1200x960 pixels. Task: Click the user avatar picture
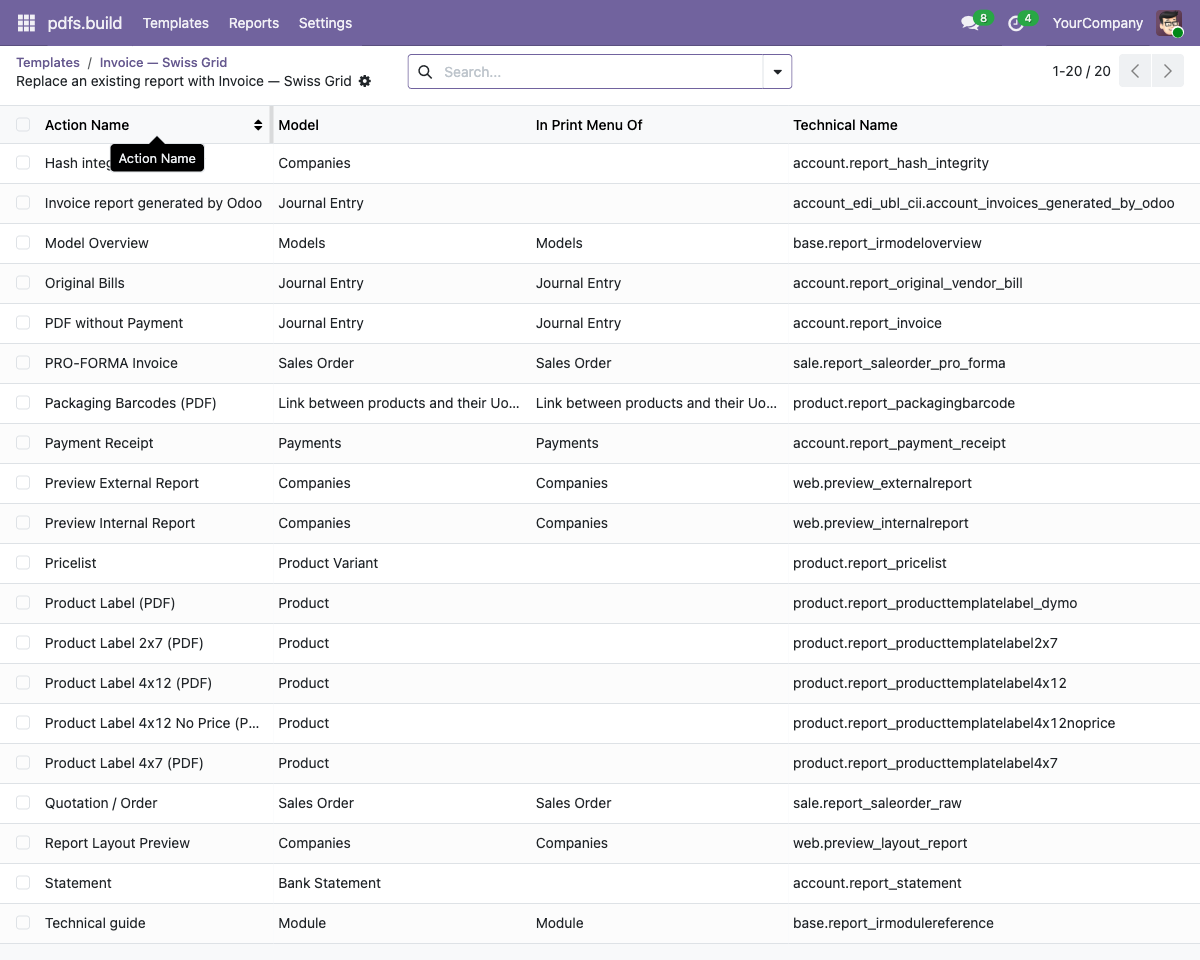tap(1169, 23)
